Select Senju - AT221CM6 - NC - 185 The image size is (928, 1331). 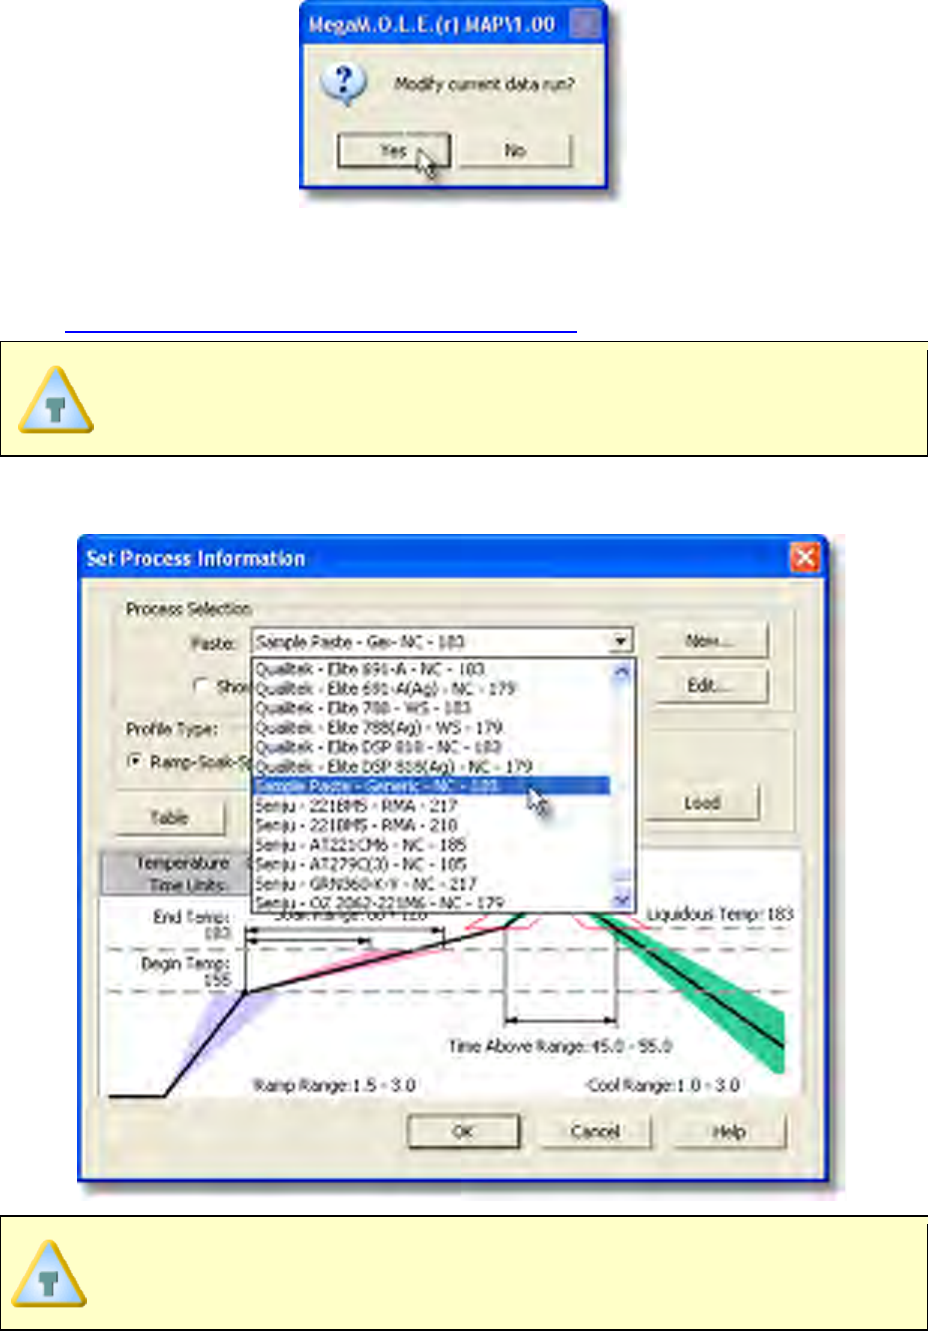click(431, 845)
